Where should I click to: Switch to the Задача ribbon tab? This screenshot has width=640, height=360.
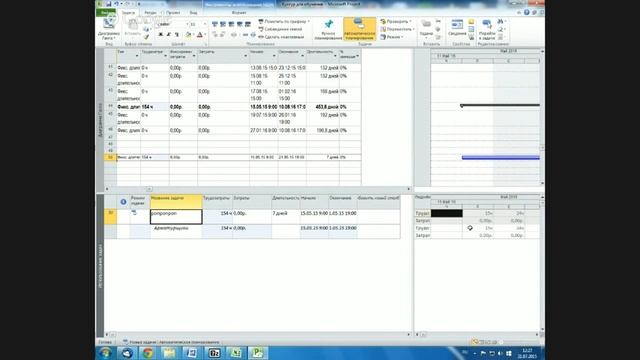128,13
